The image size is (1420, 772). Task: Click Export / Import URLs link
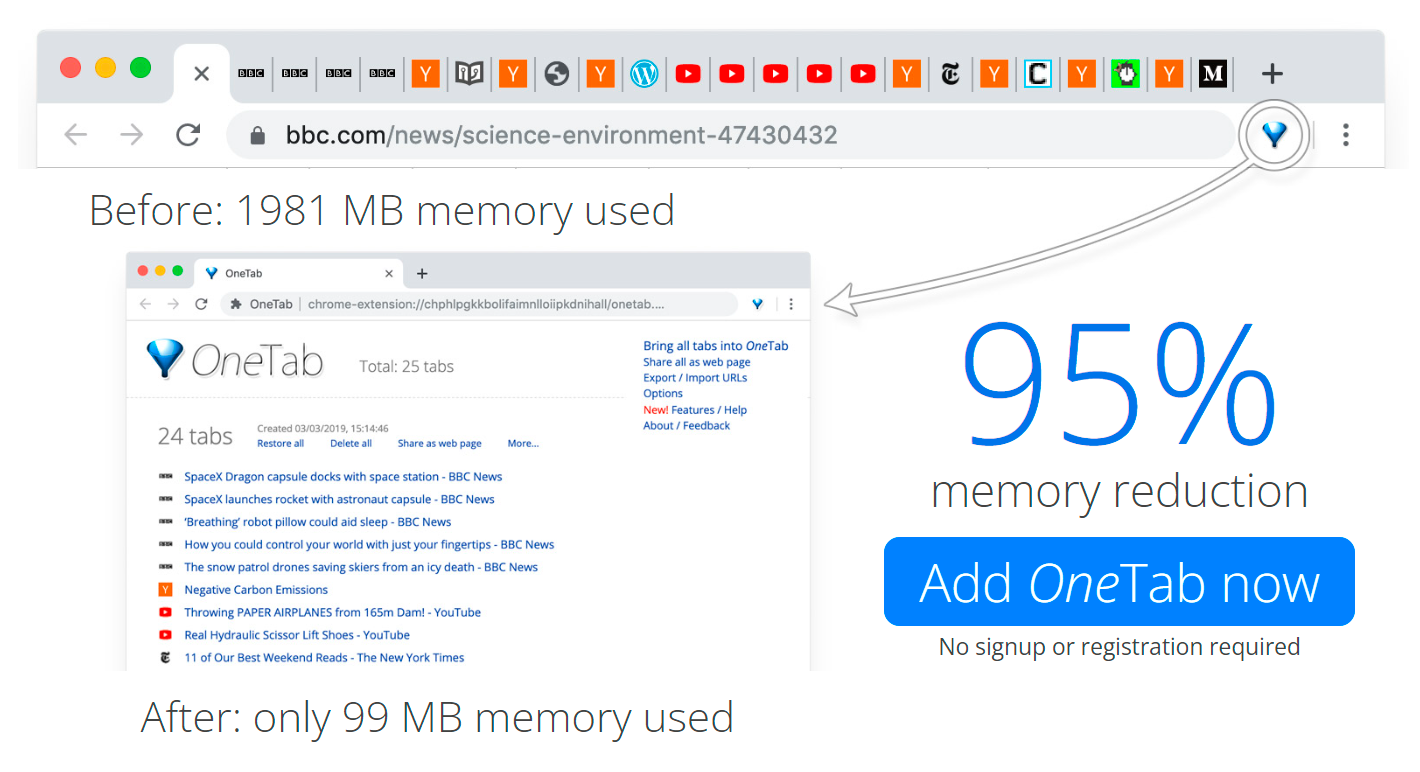695,378
